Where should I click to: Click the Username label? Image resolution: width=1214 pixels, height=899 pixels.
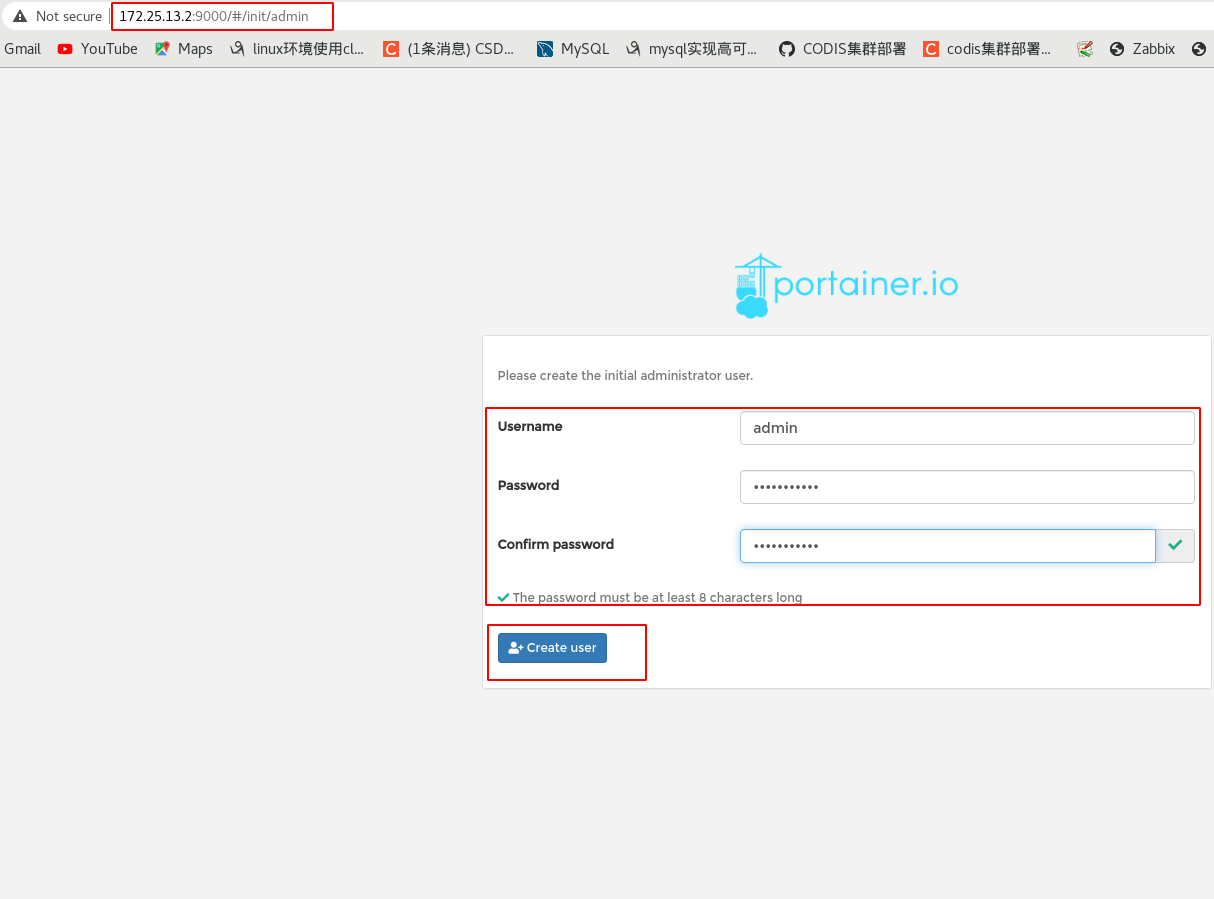click(530, 426)
